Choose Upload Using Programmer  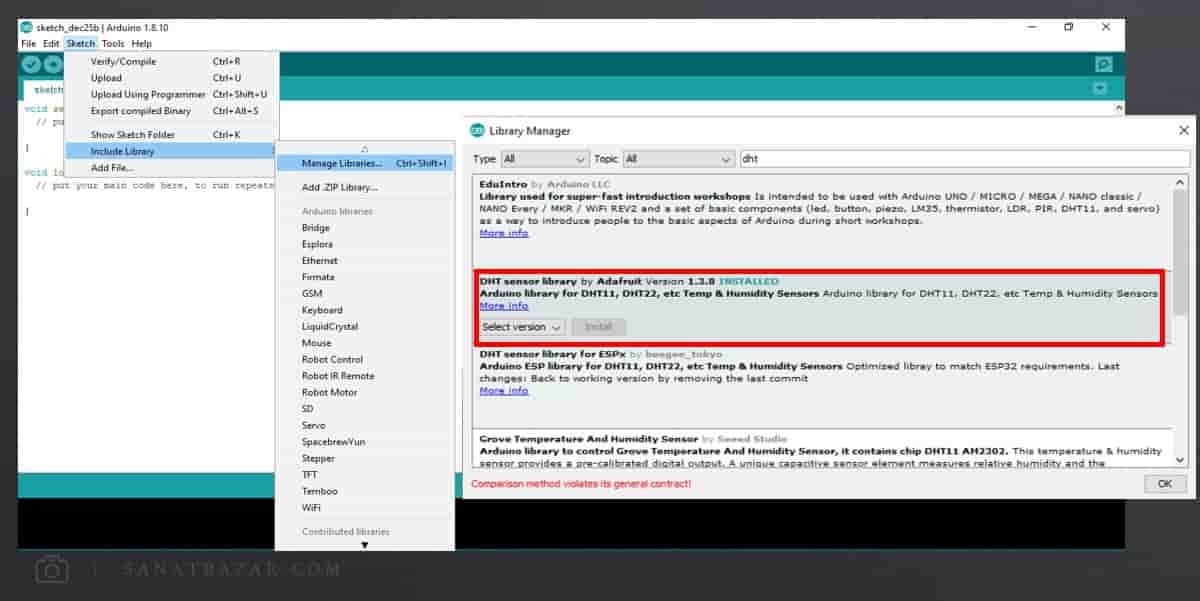[171, 95]
